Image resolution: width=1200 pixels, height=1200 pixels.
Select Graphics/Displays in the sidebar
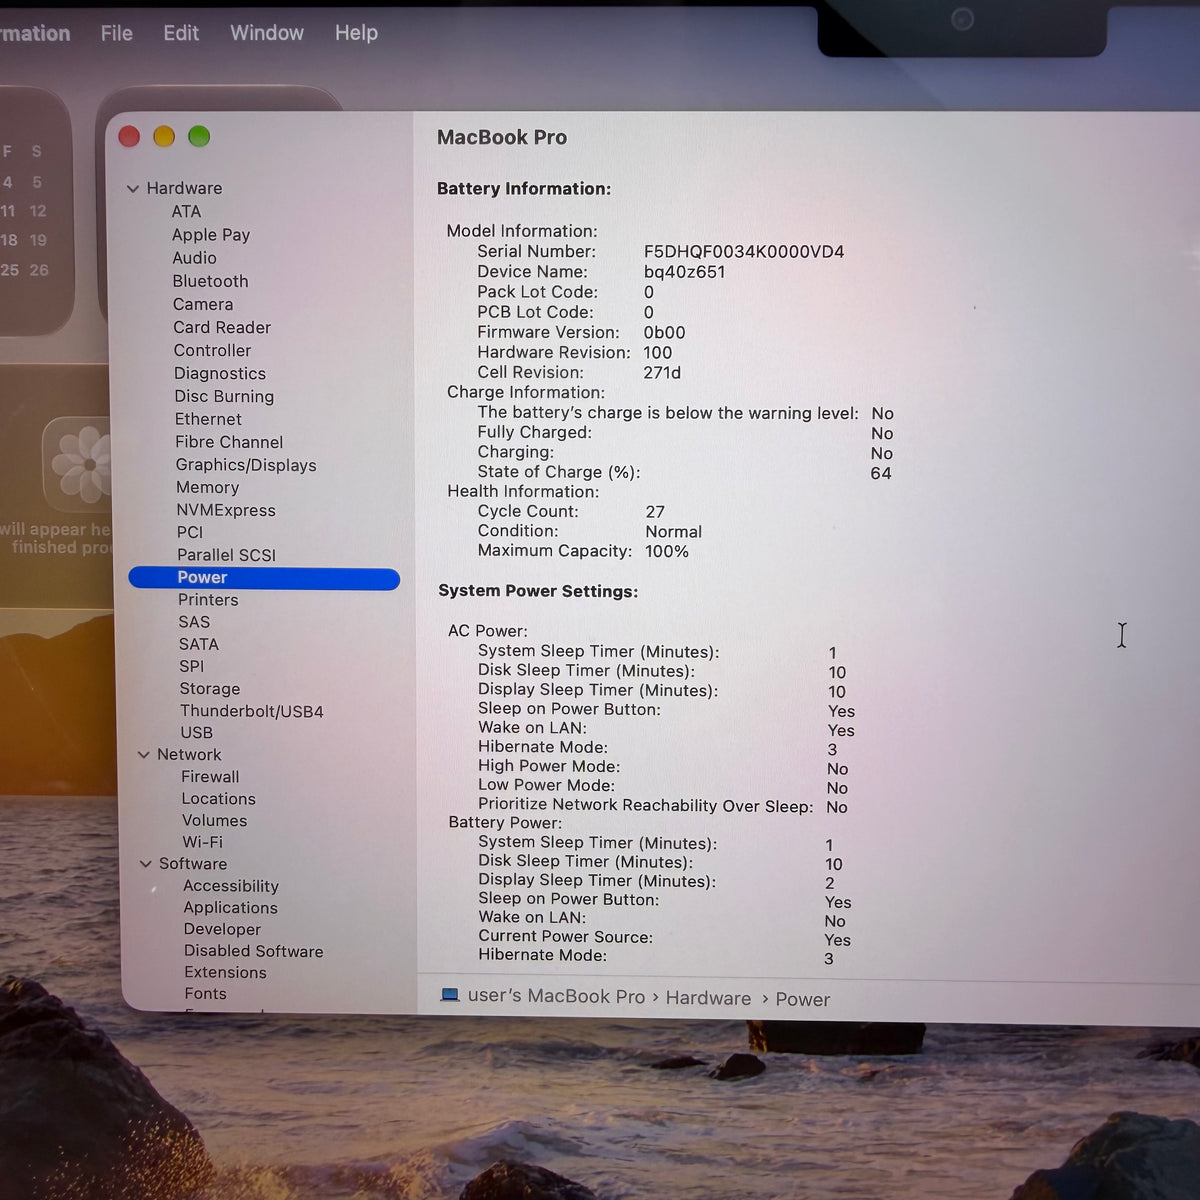[246, 465]
